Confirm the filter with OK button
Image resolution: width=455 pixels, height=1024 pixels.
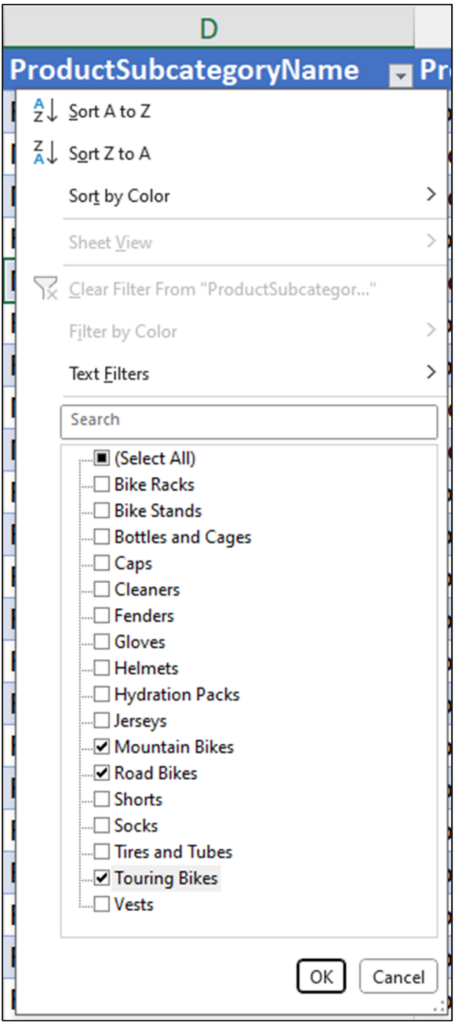point(322,977)
